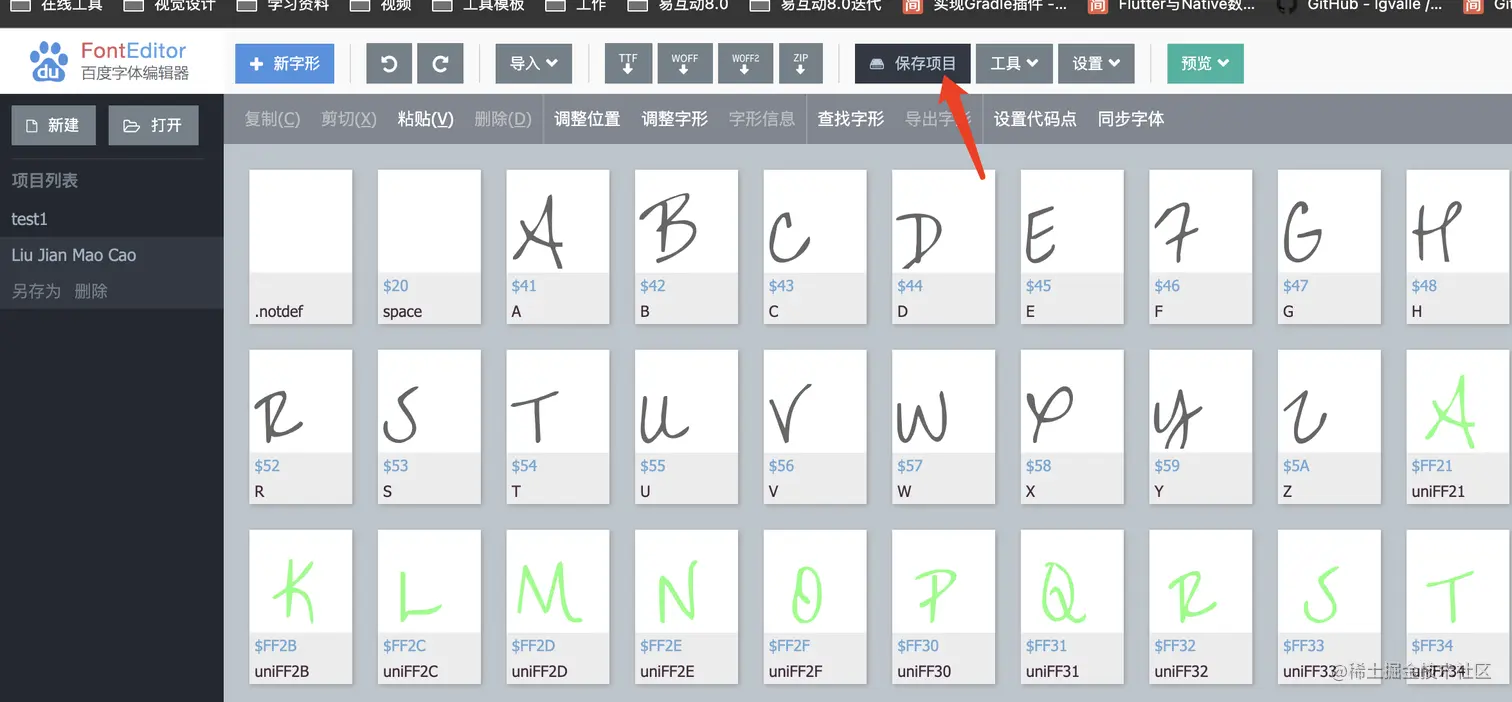The width and height of the screenshot is (1512, 702).
Task: Select the space glyph card
Action: click(429, 246)
